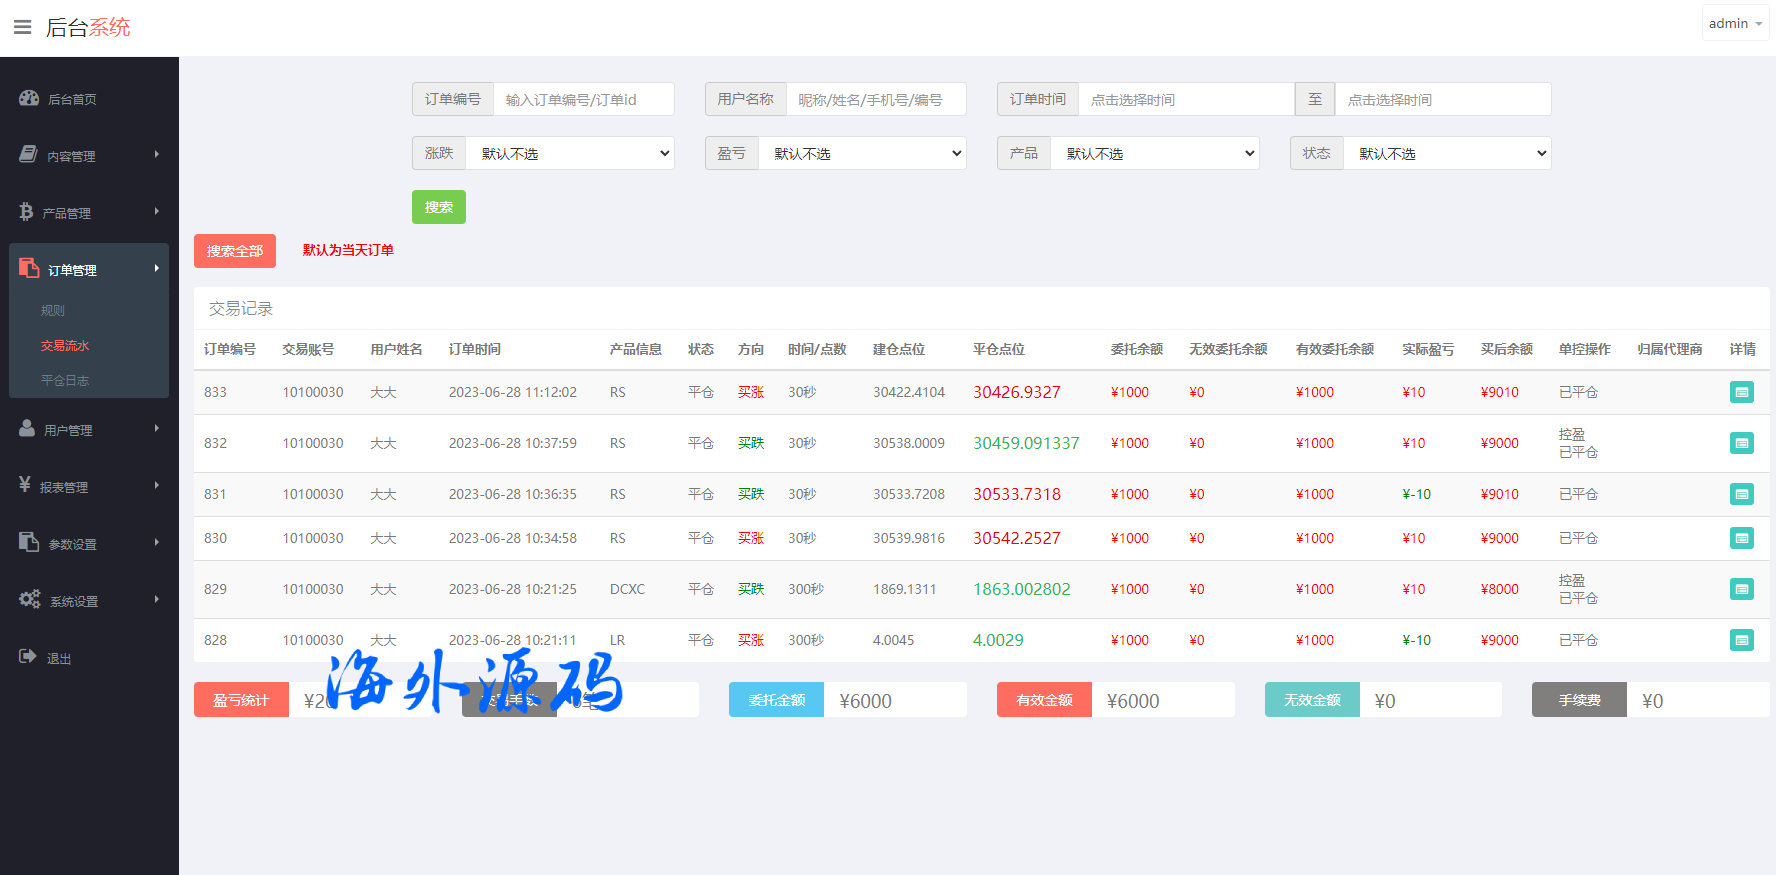Click the dashboard icon for 后台首页

point(29,98)
